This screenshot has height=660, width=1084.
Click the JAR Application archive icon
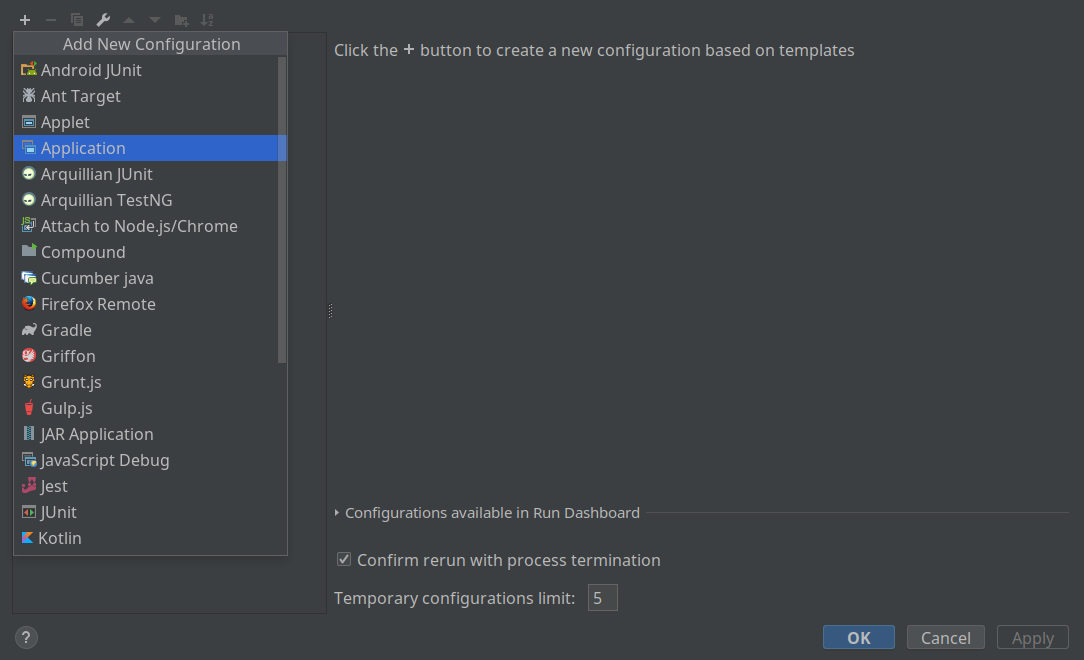pos(28,433)
